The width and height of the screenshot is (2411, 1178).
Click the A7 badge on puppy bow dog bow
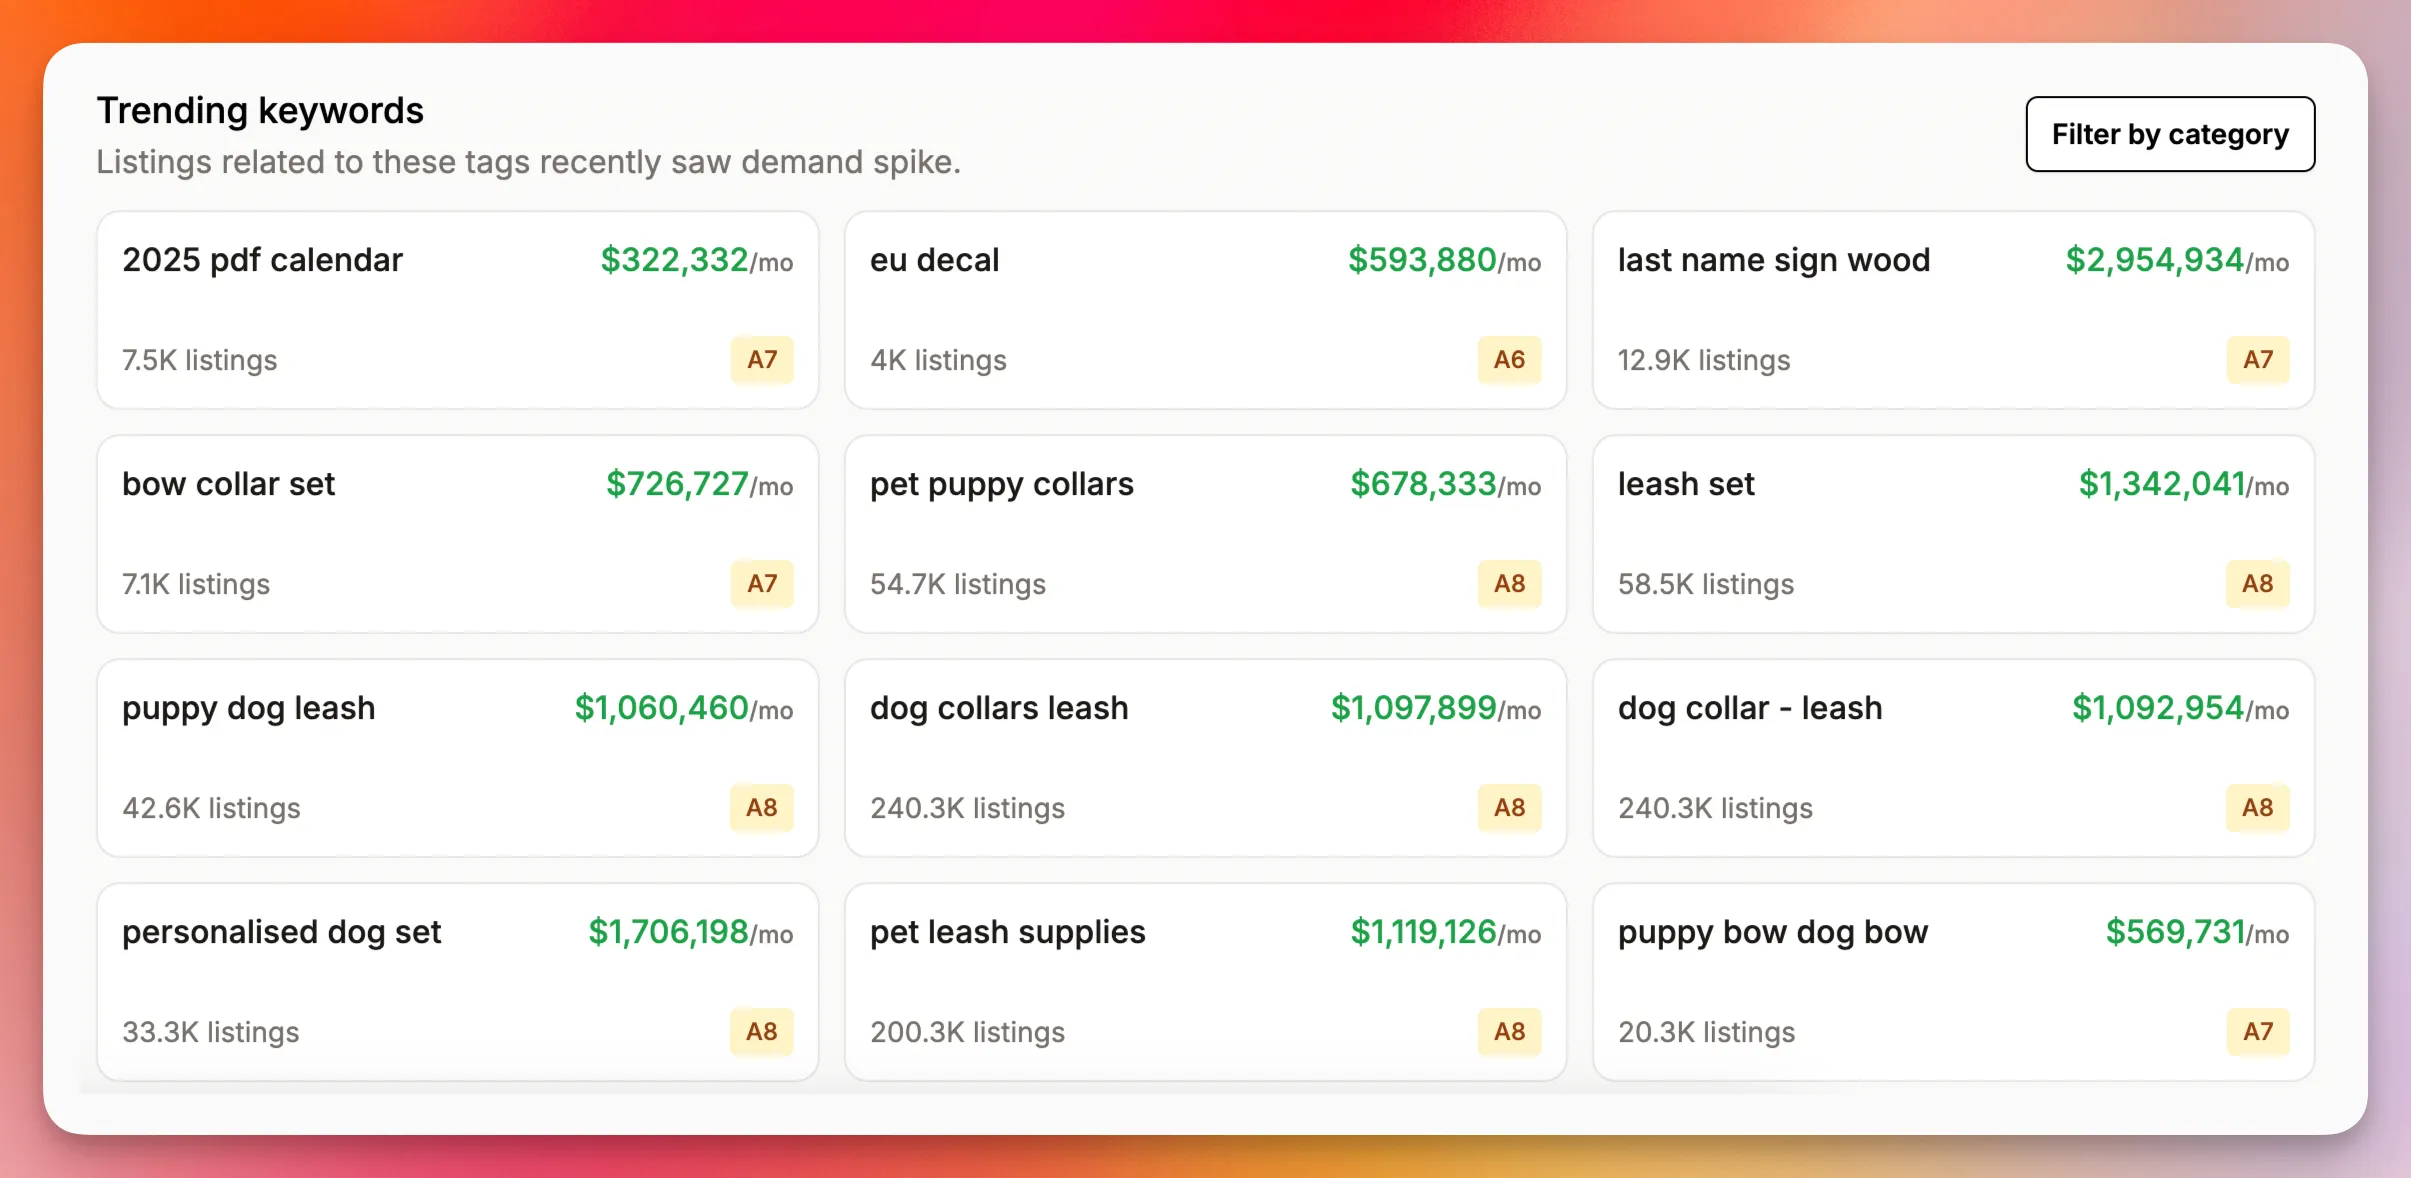(x=2257, y=1032)
